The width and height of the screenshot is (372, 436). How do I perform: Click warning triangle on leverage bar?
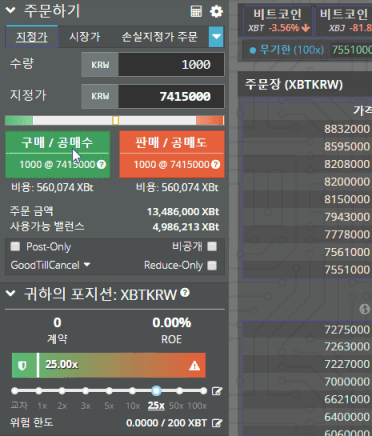pyautogui.click(x=194, y=366)
